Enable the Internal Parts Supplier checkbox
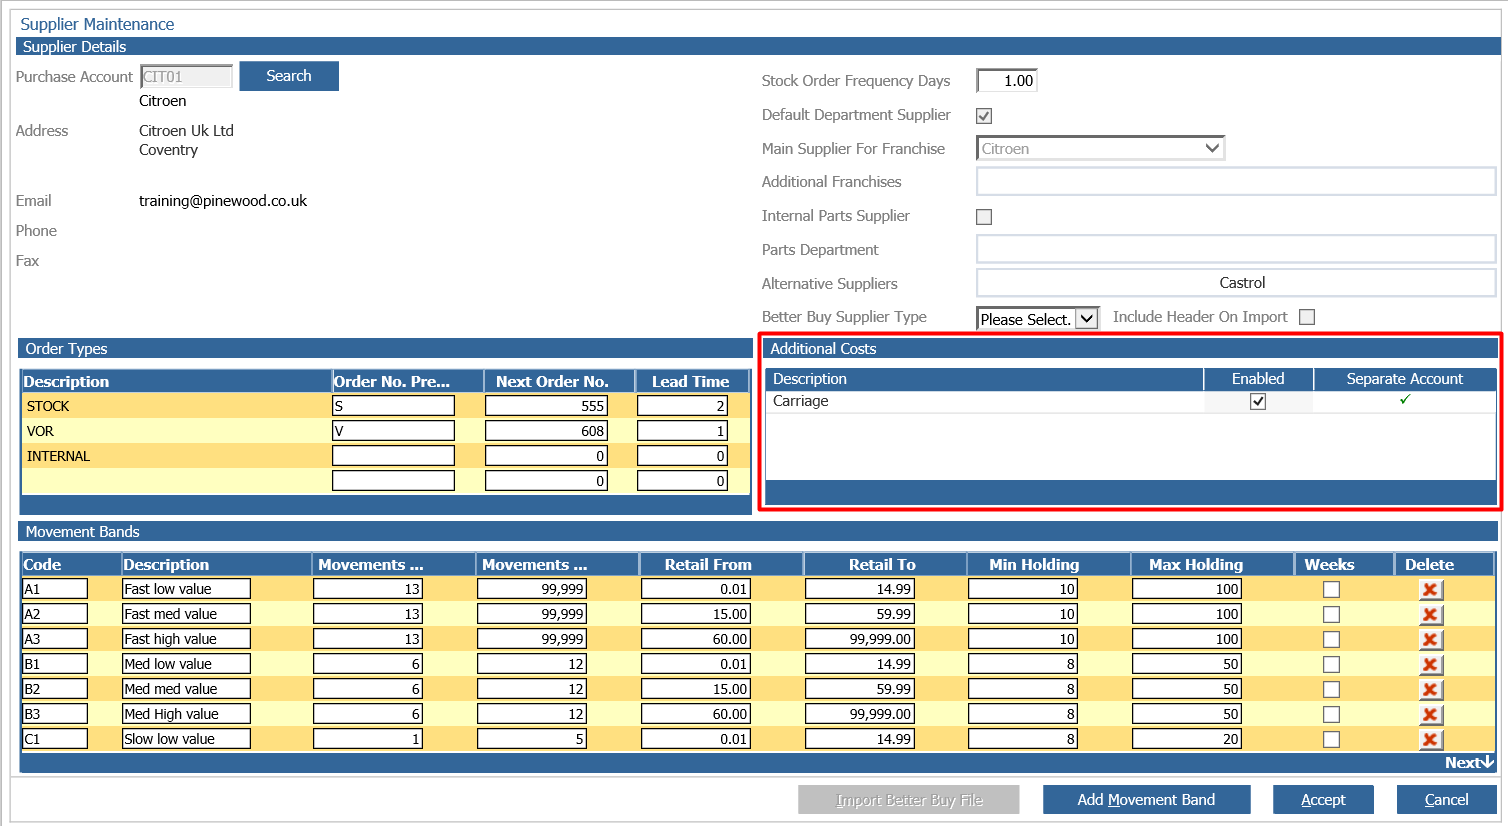 pyautogui.click(x=984, y=217)
